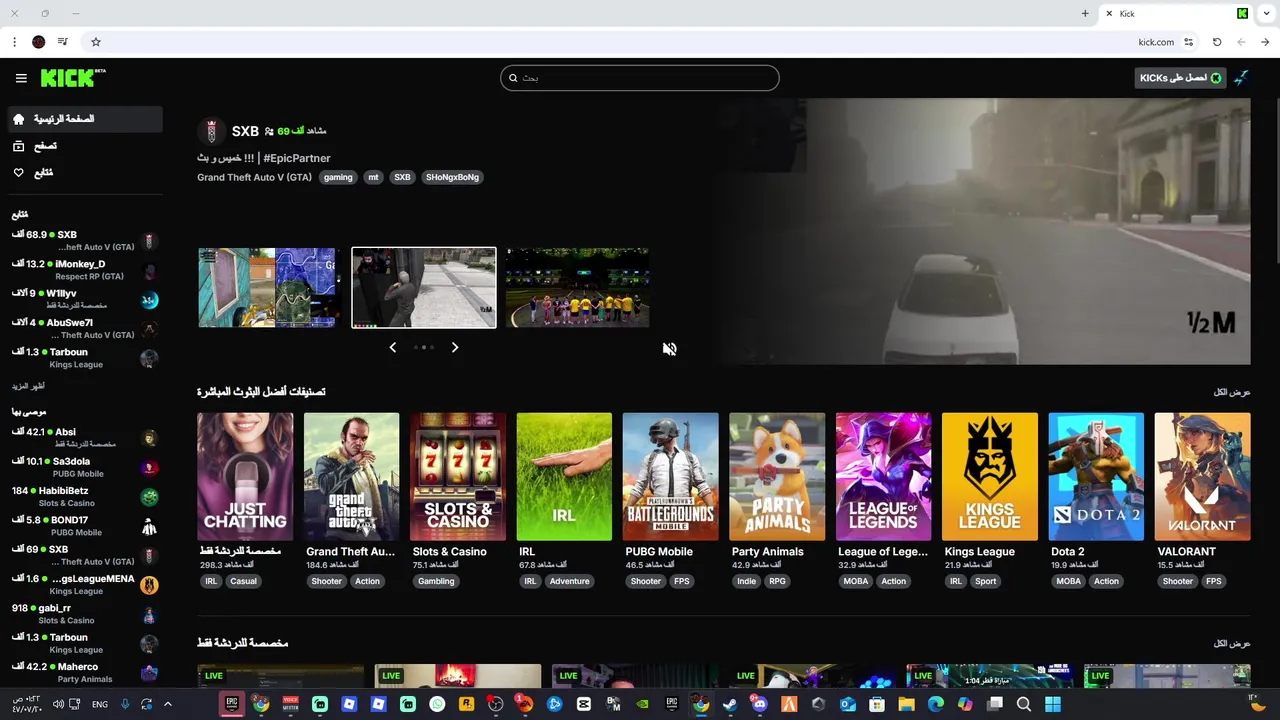
Task: Click the Adventure tag under IRL
Action: click(569, 581)
